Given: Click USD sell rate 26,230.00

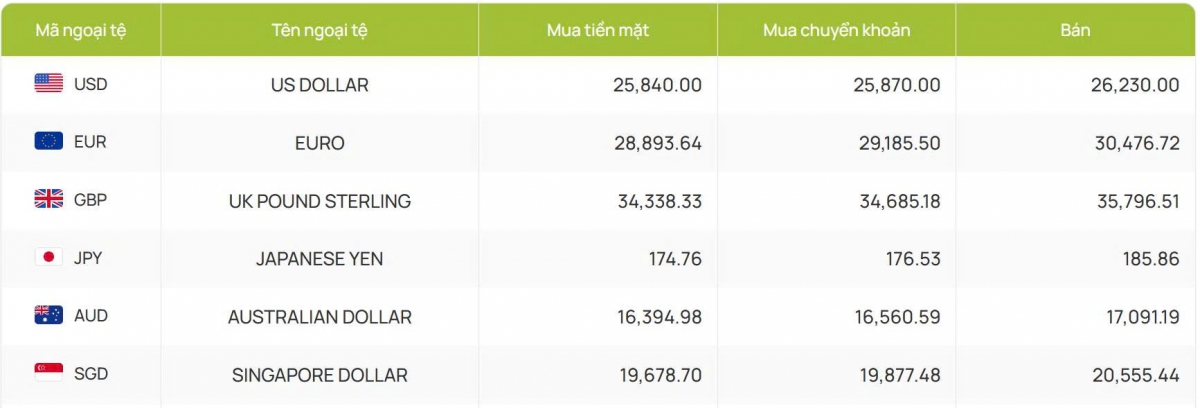Looking at the screenshot, I should [1135, 85].
